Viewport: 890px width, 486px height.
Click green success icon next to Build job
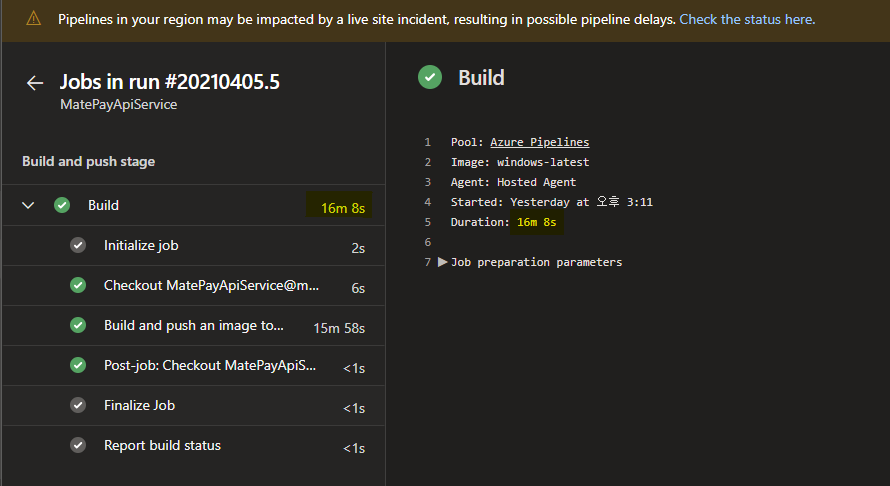62,205
